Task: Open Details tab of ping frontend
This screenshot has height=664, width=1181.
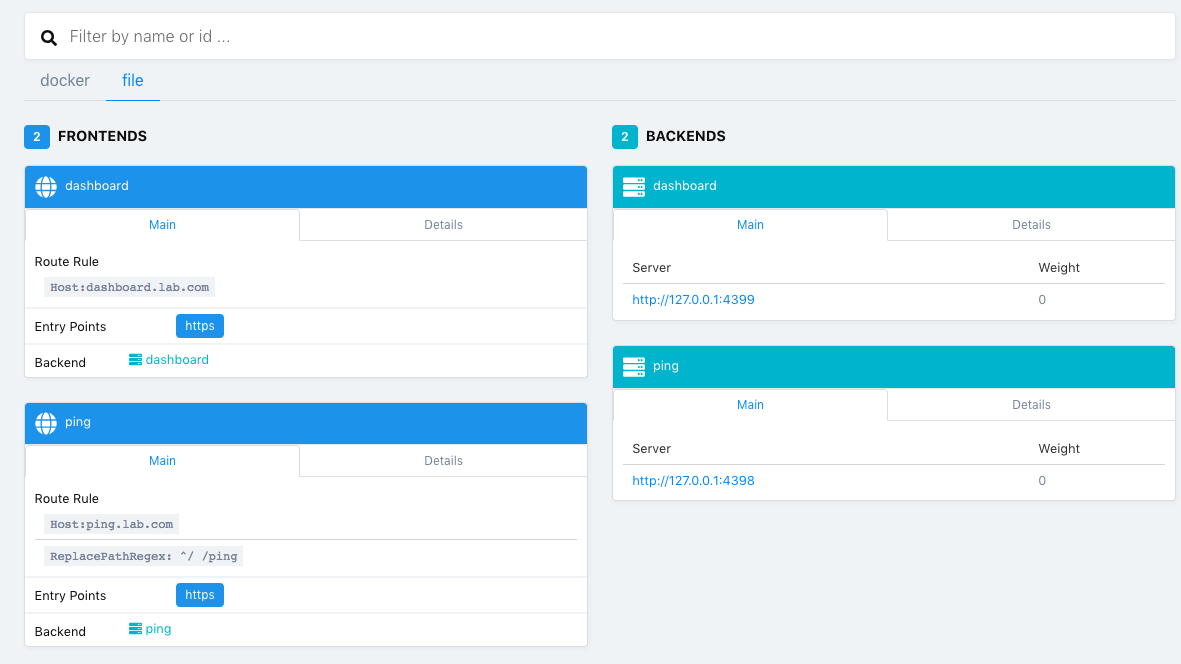Action: point(443,461)
